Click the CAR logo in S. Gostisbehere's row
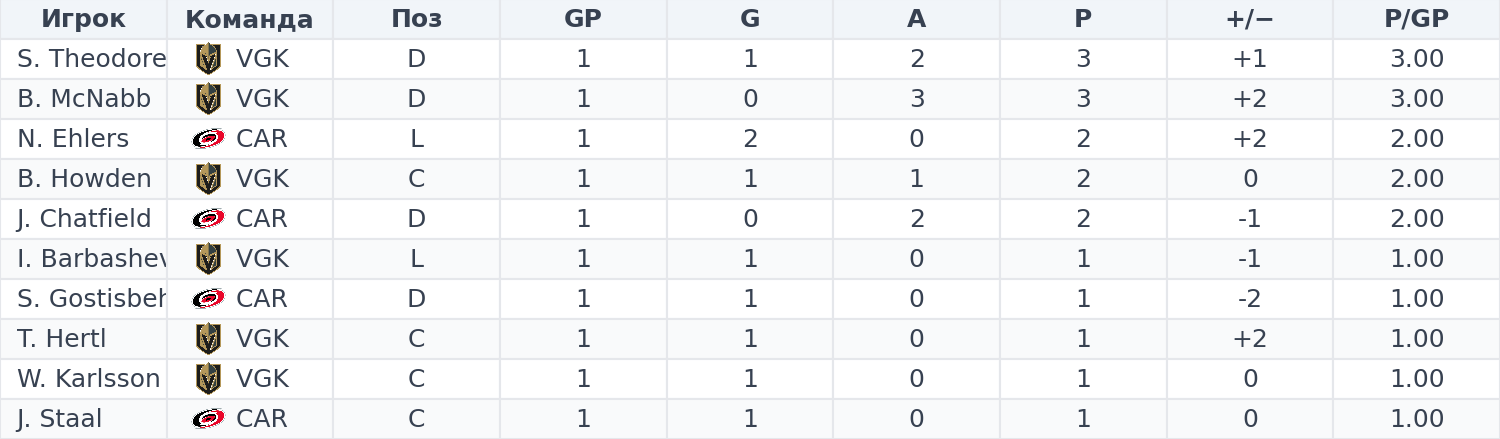 click(208, 299)
